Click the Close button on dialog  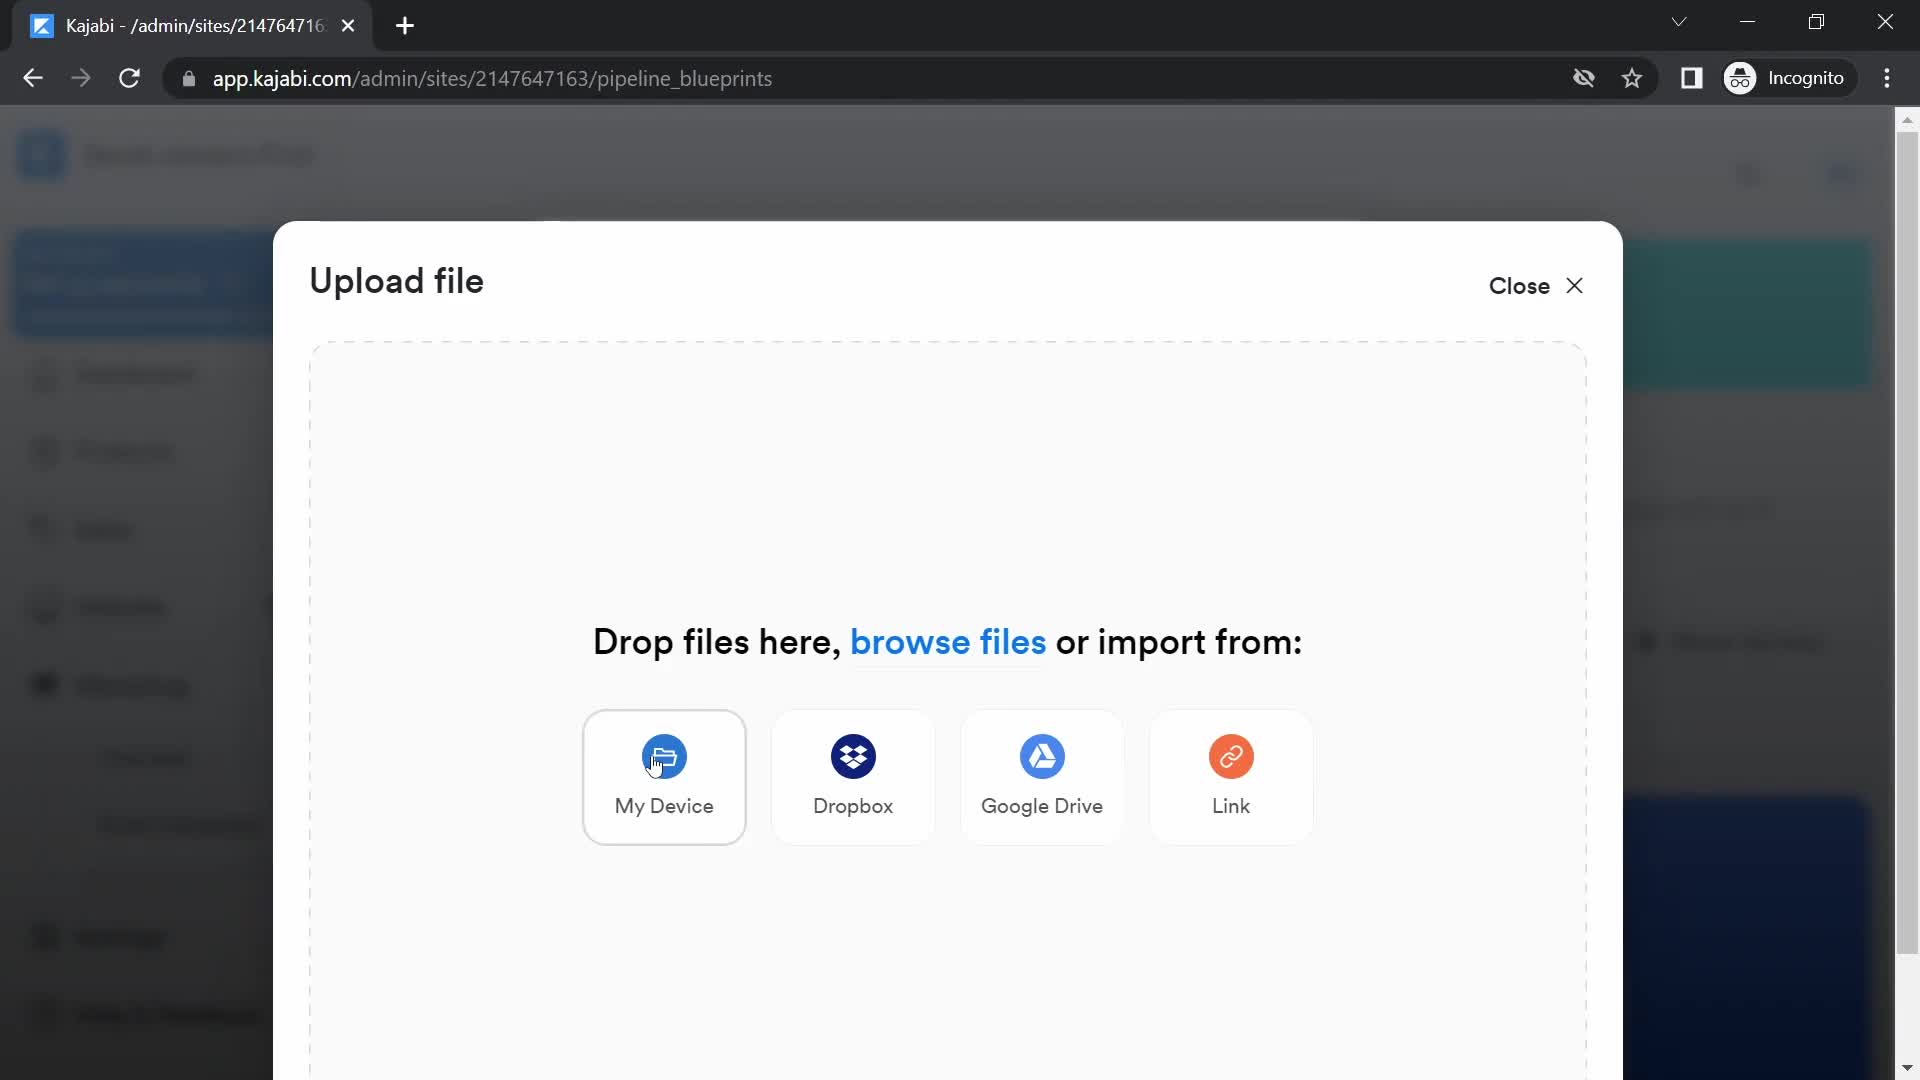click(1536, 286)
